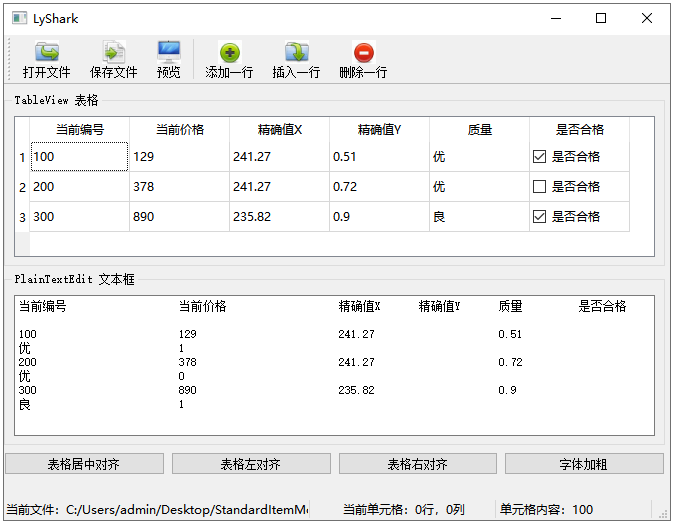This screenshot has width=675, height=524.
Task: Select 241.27 cell in row 2
Action: pos(279,187)
